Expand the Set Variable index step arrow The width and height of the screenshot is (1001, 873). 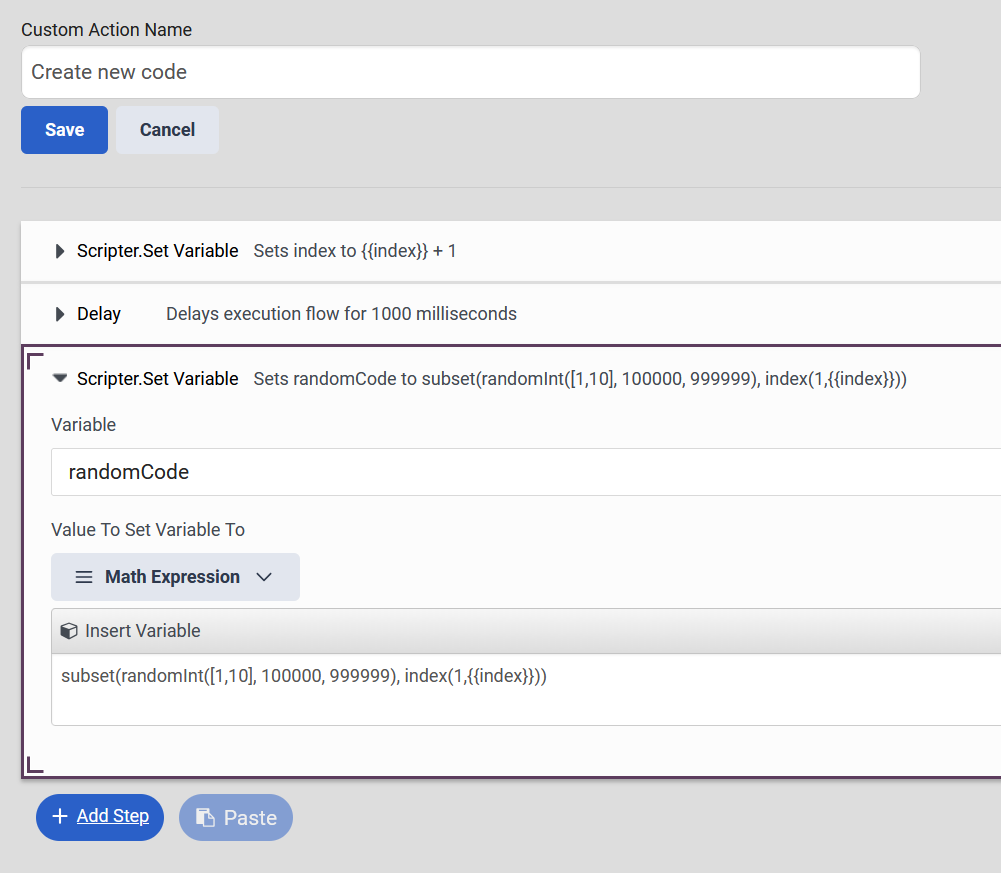[60, 251]
